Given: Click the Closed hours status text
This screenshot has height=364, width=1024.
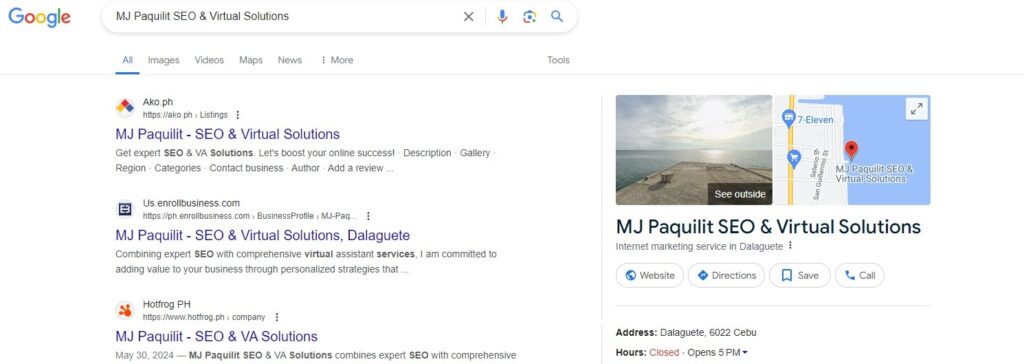Looking at the screenshot, I should pyautogui.click(x=664, y=352).
